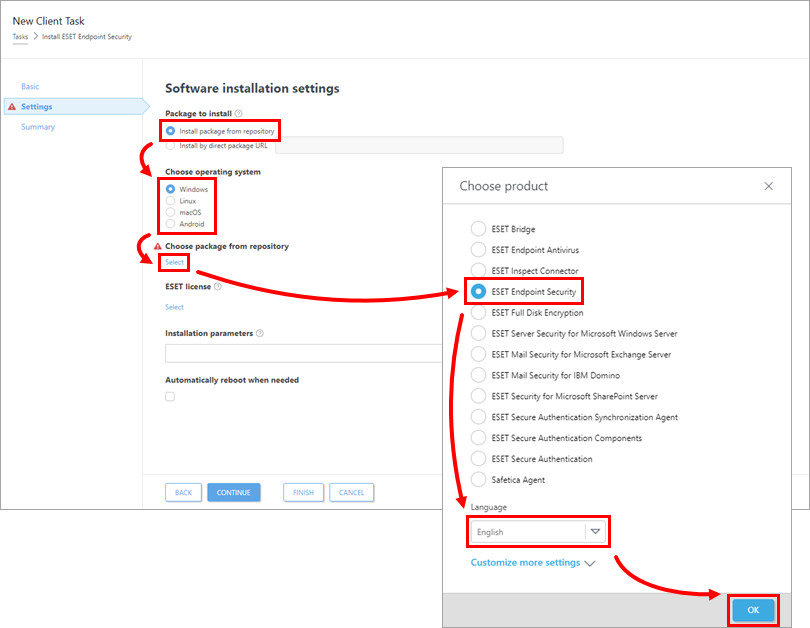Viewport: 810px width, 628px height.
Task: Select Install package from repository option
Action: point(170,131)
